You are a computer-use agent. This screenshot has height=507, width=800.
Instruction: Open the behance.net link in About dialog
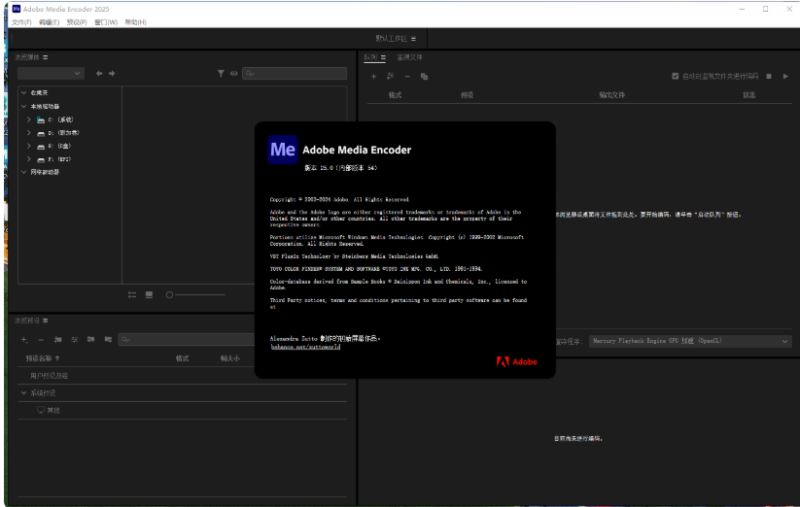(x=305, y=347)
